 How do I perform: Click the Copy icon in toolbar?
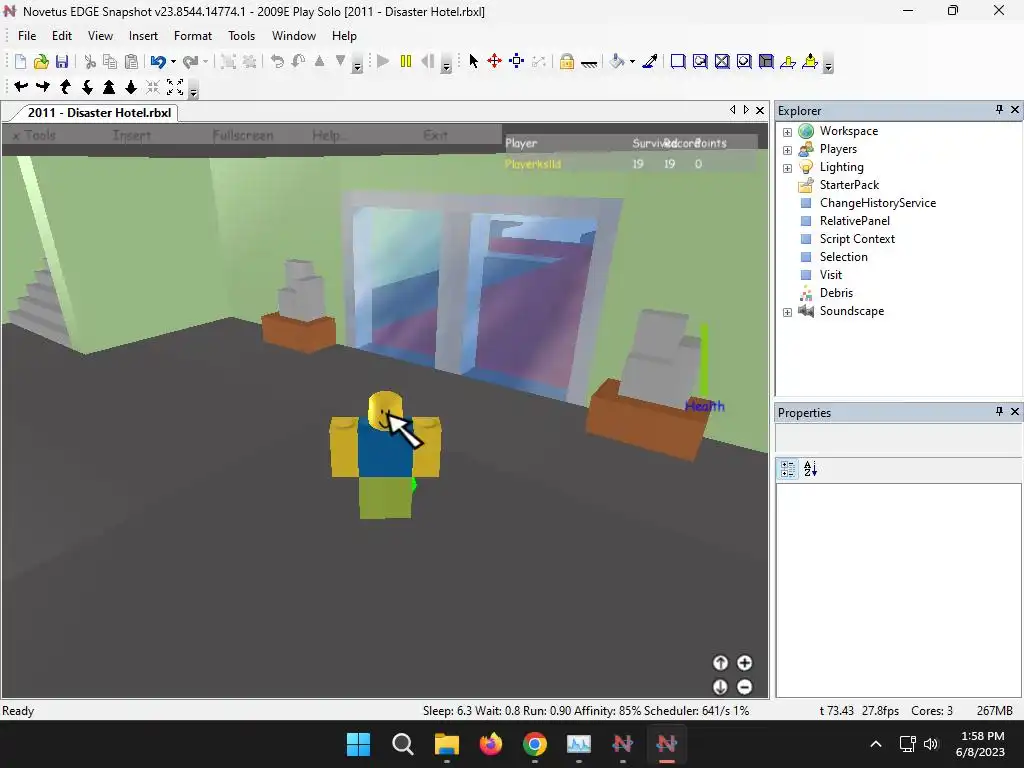click(x=110, y=61)
